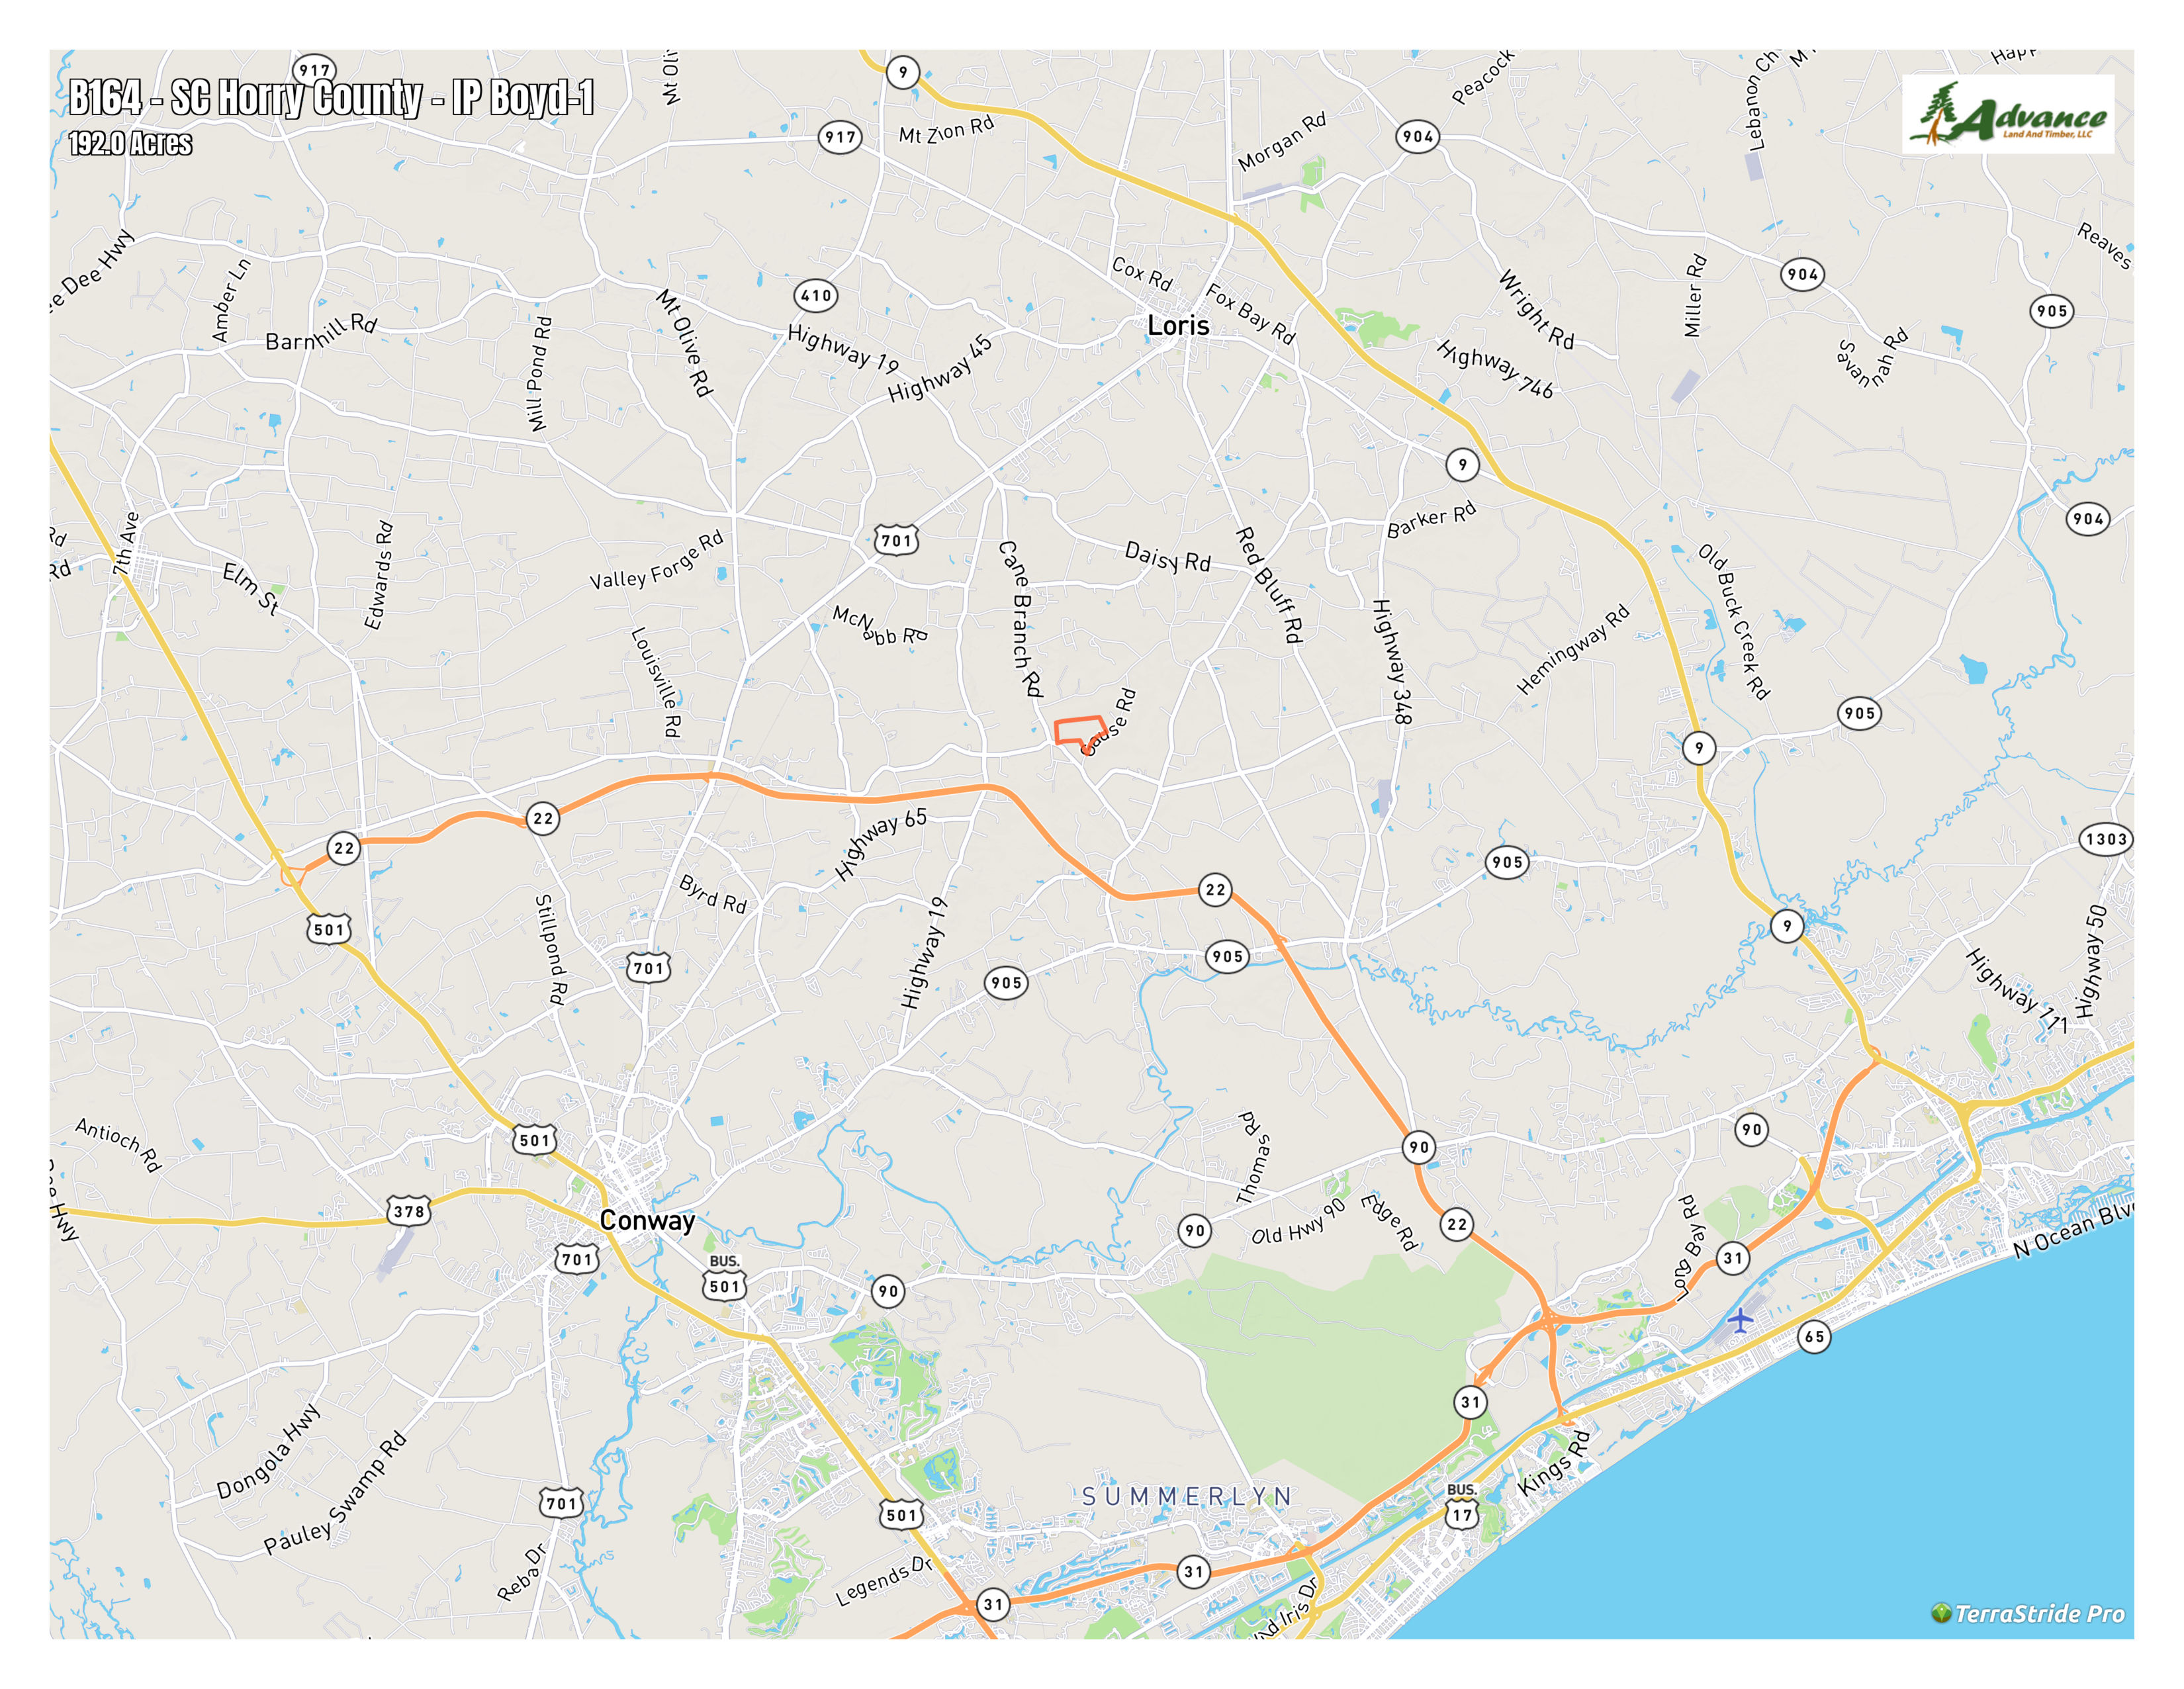Click the Highway 410 route marker
Screen dimensions: 2184x1689
(x=816, y=295)
